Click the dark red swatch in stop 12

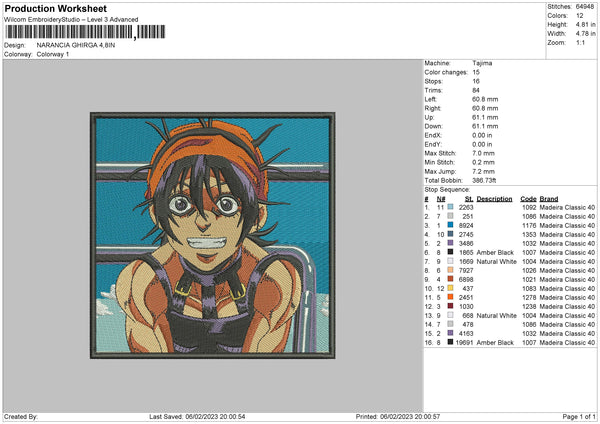pyautogui.click(x=450, y=306)
